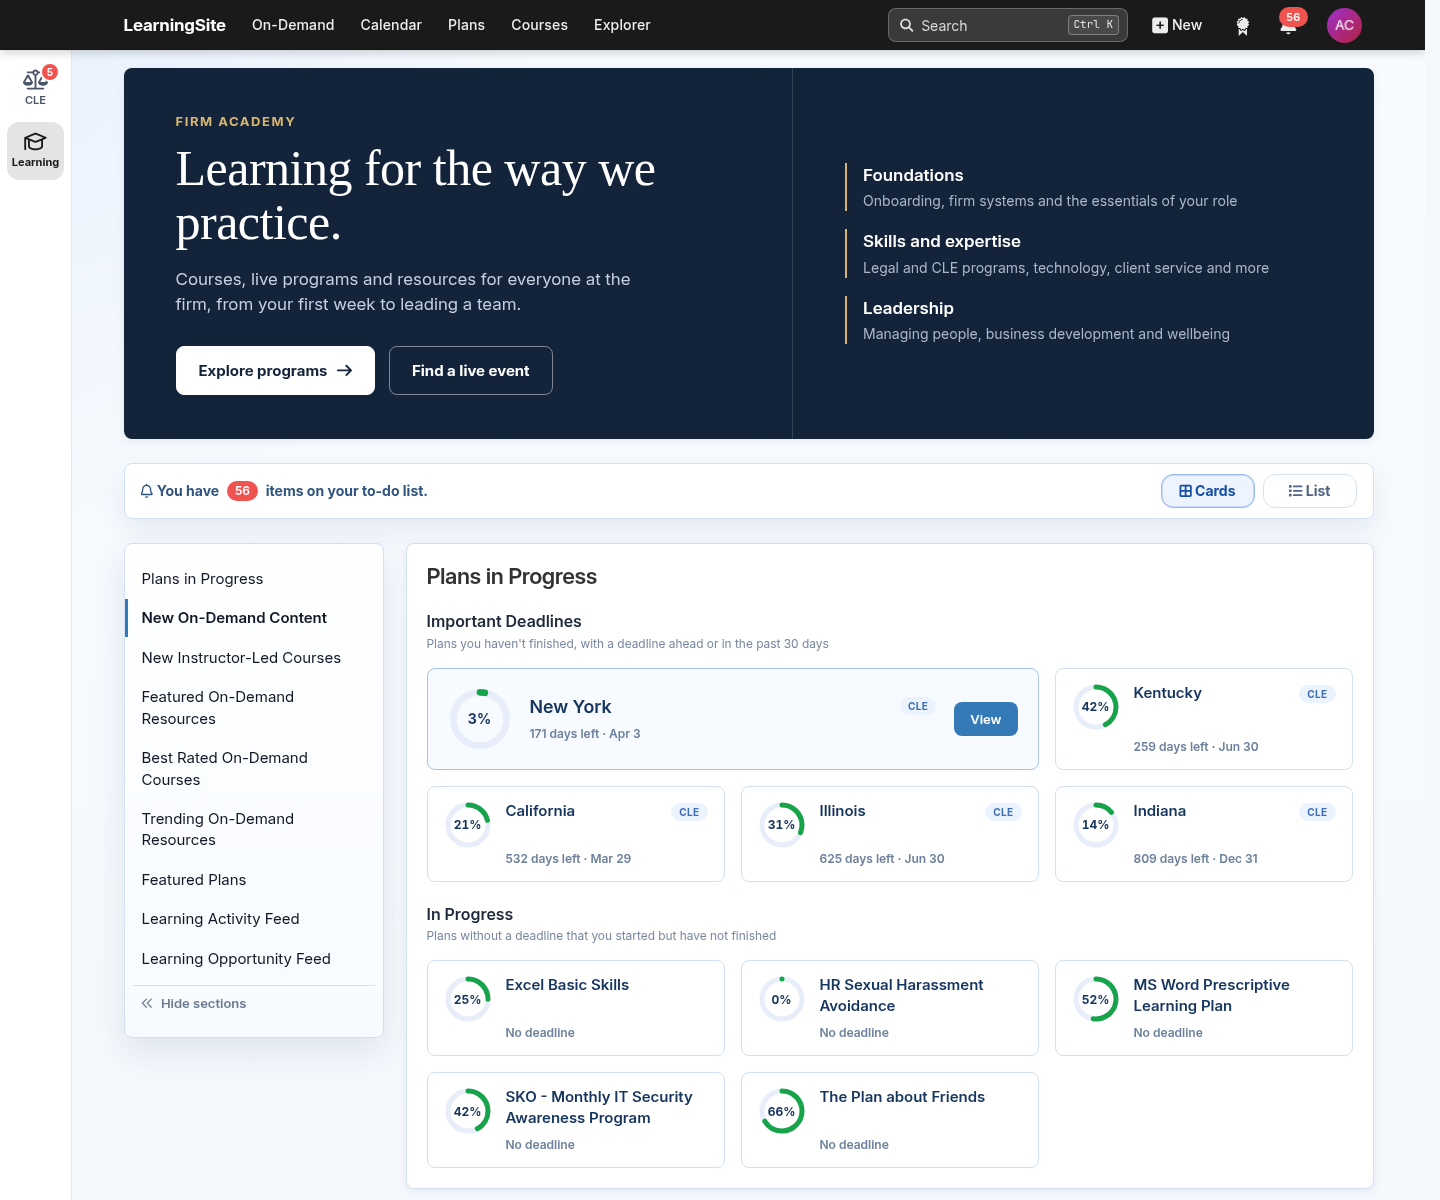Open the Explorer nav item

point(622,25)
